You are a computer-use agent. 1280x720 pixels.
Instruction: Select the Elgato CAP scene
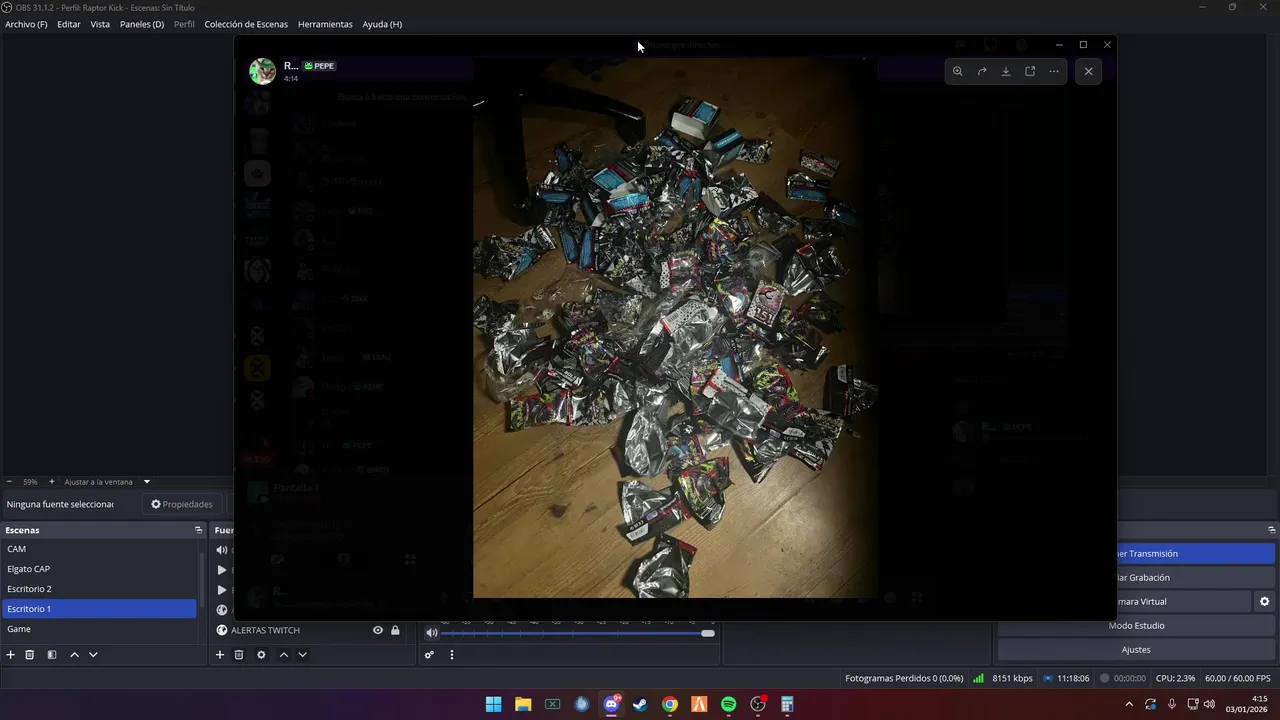tap(99, 569)
